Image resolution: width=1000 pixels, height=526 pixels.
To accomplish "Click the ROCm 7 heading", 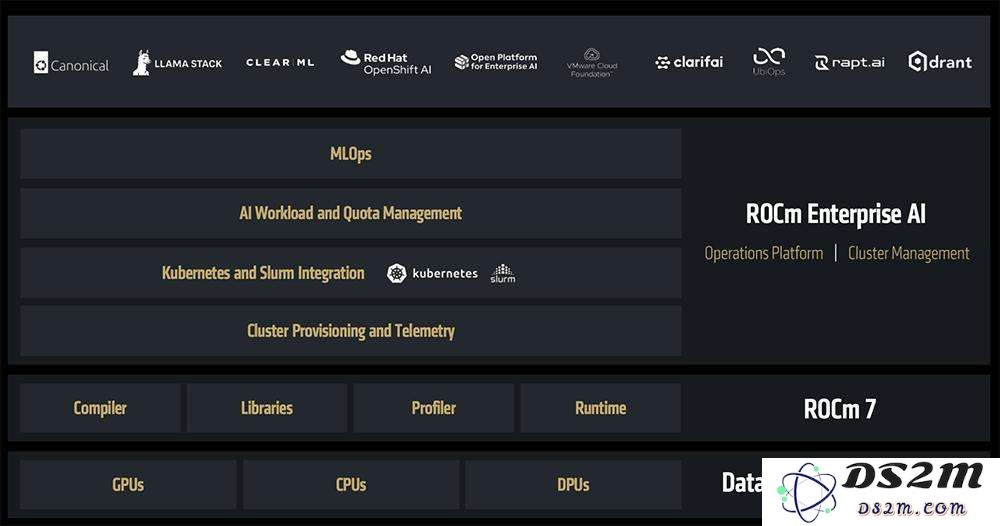I will pyautogui.click(x=839, y=409).
